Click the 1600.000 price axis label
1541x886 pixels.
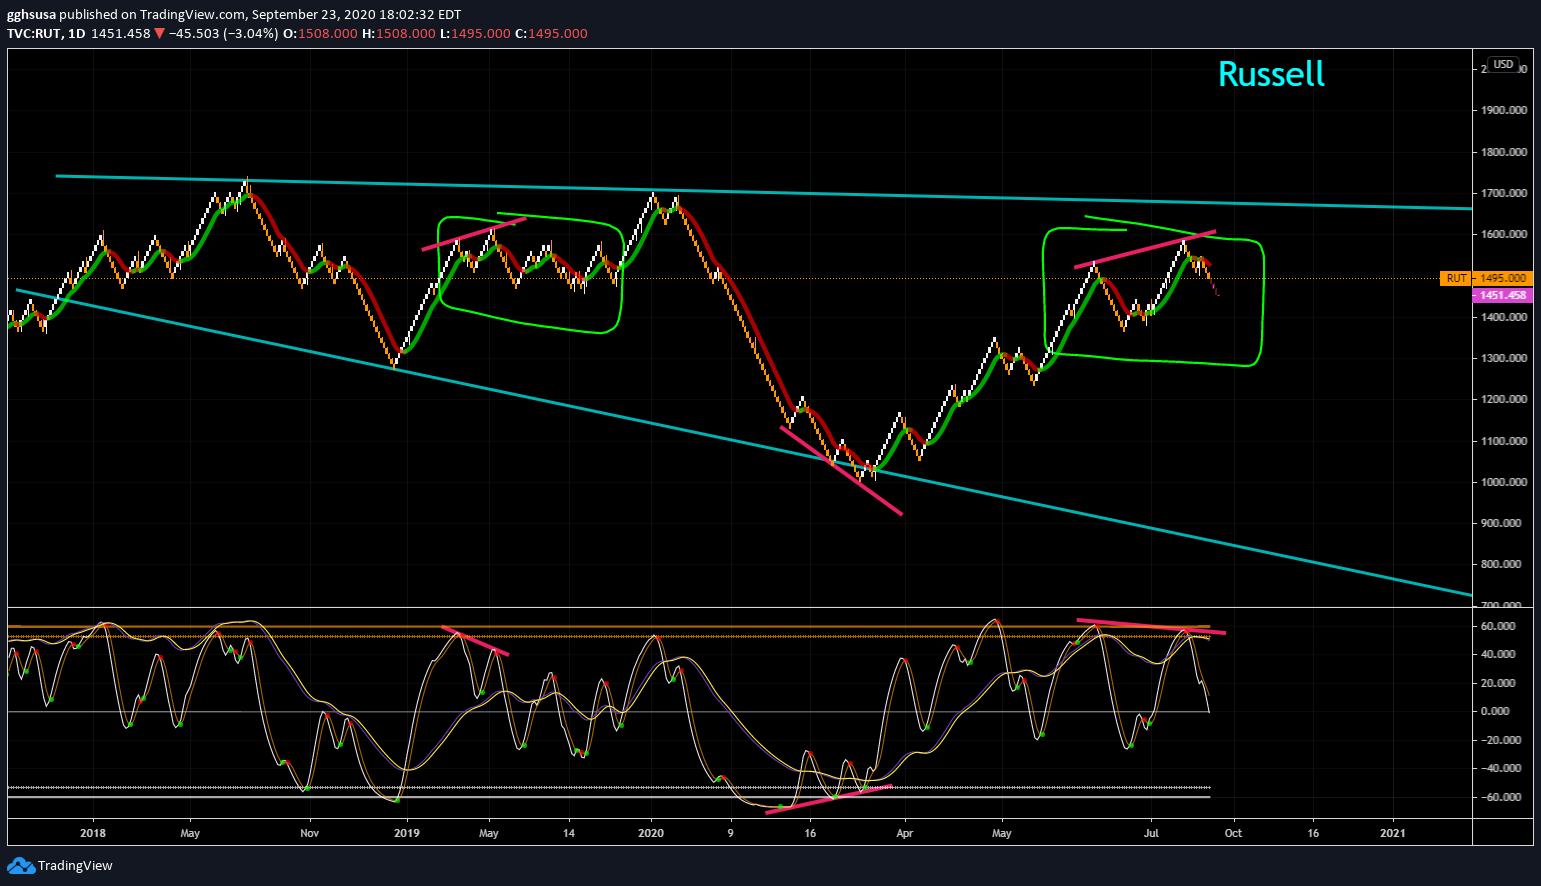click(1503, 234)
